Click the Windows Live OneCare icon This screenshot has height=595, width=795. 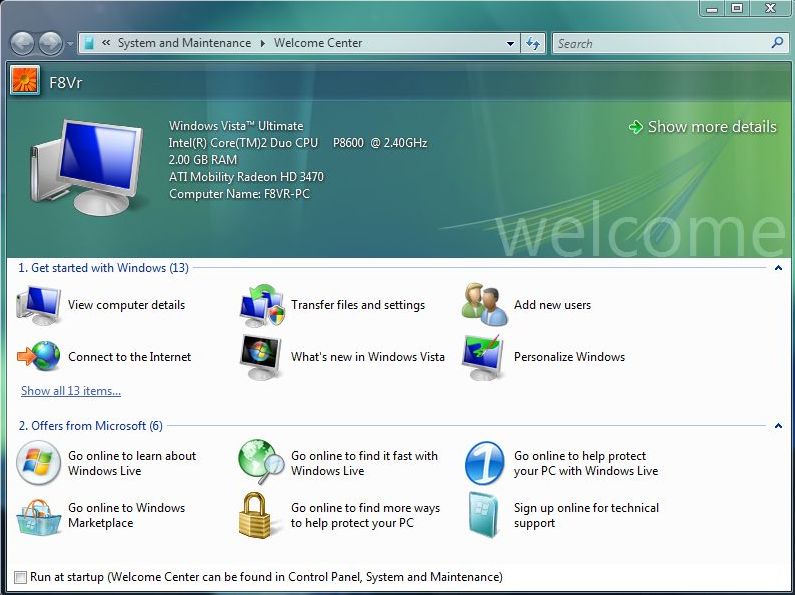click(x=485, y=464)
